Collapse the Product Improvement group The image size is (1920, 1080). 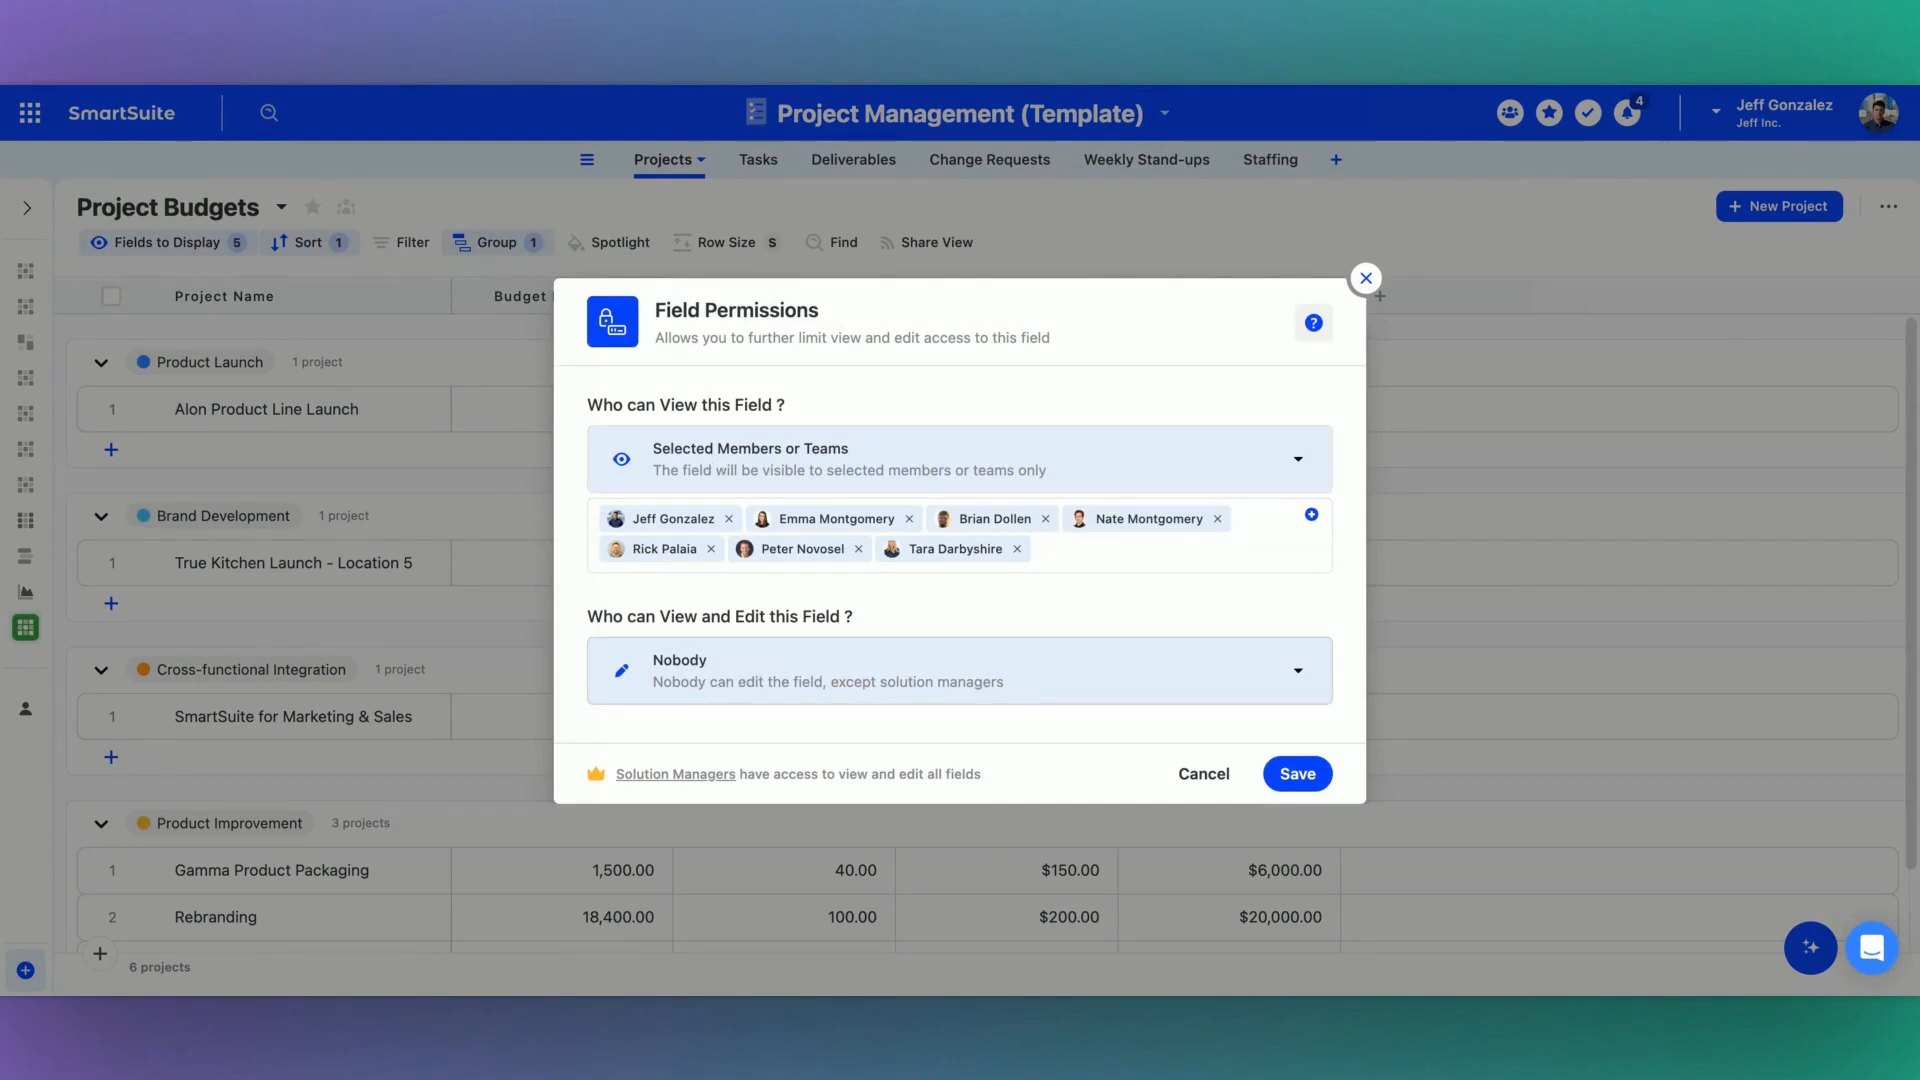[101, 824]
